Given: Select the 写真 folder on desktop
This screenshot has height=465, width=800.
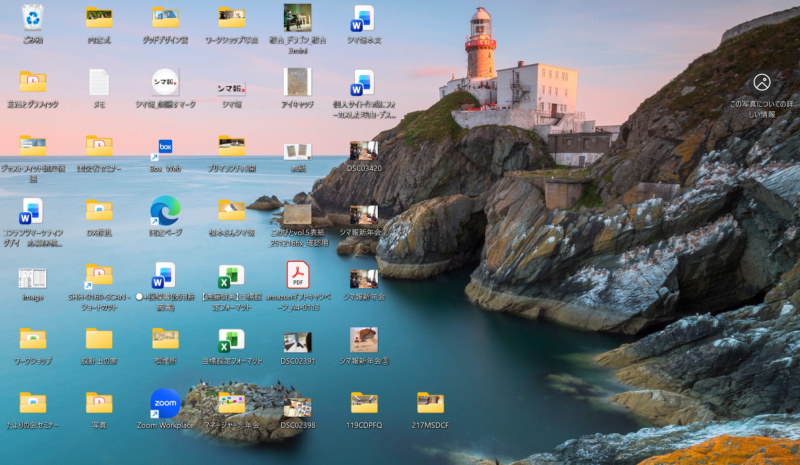Looking at the screenshot, I should [99, 403].
